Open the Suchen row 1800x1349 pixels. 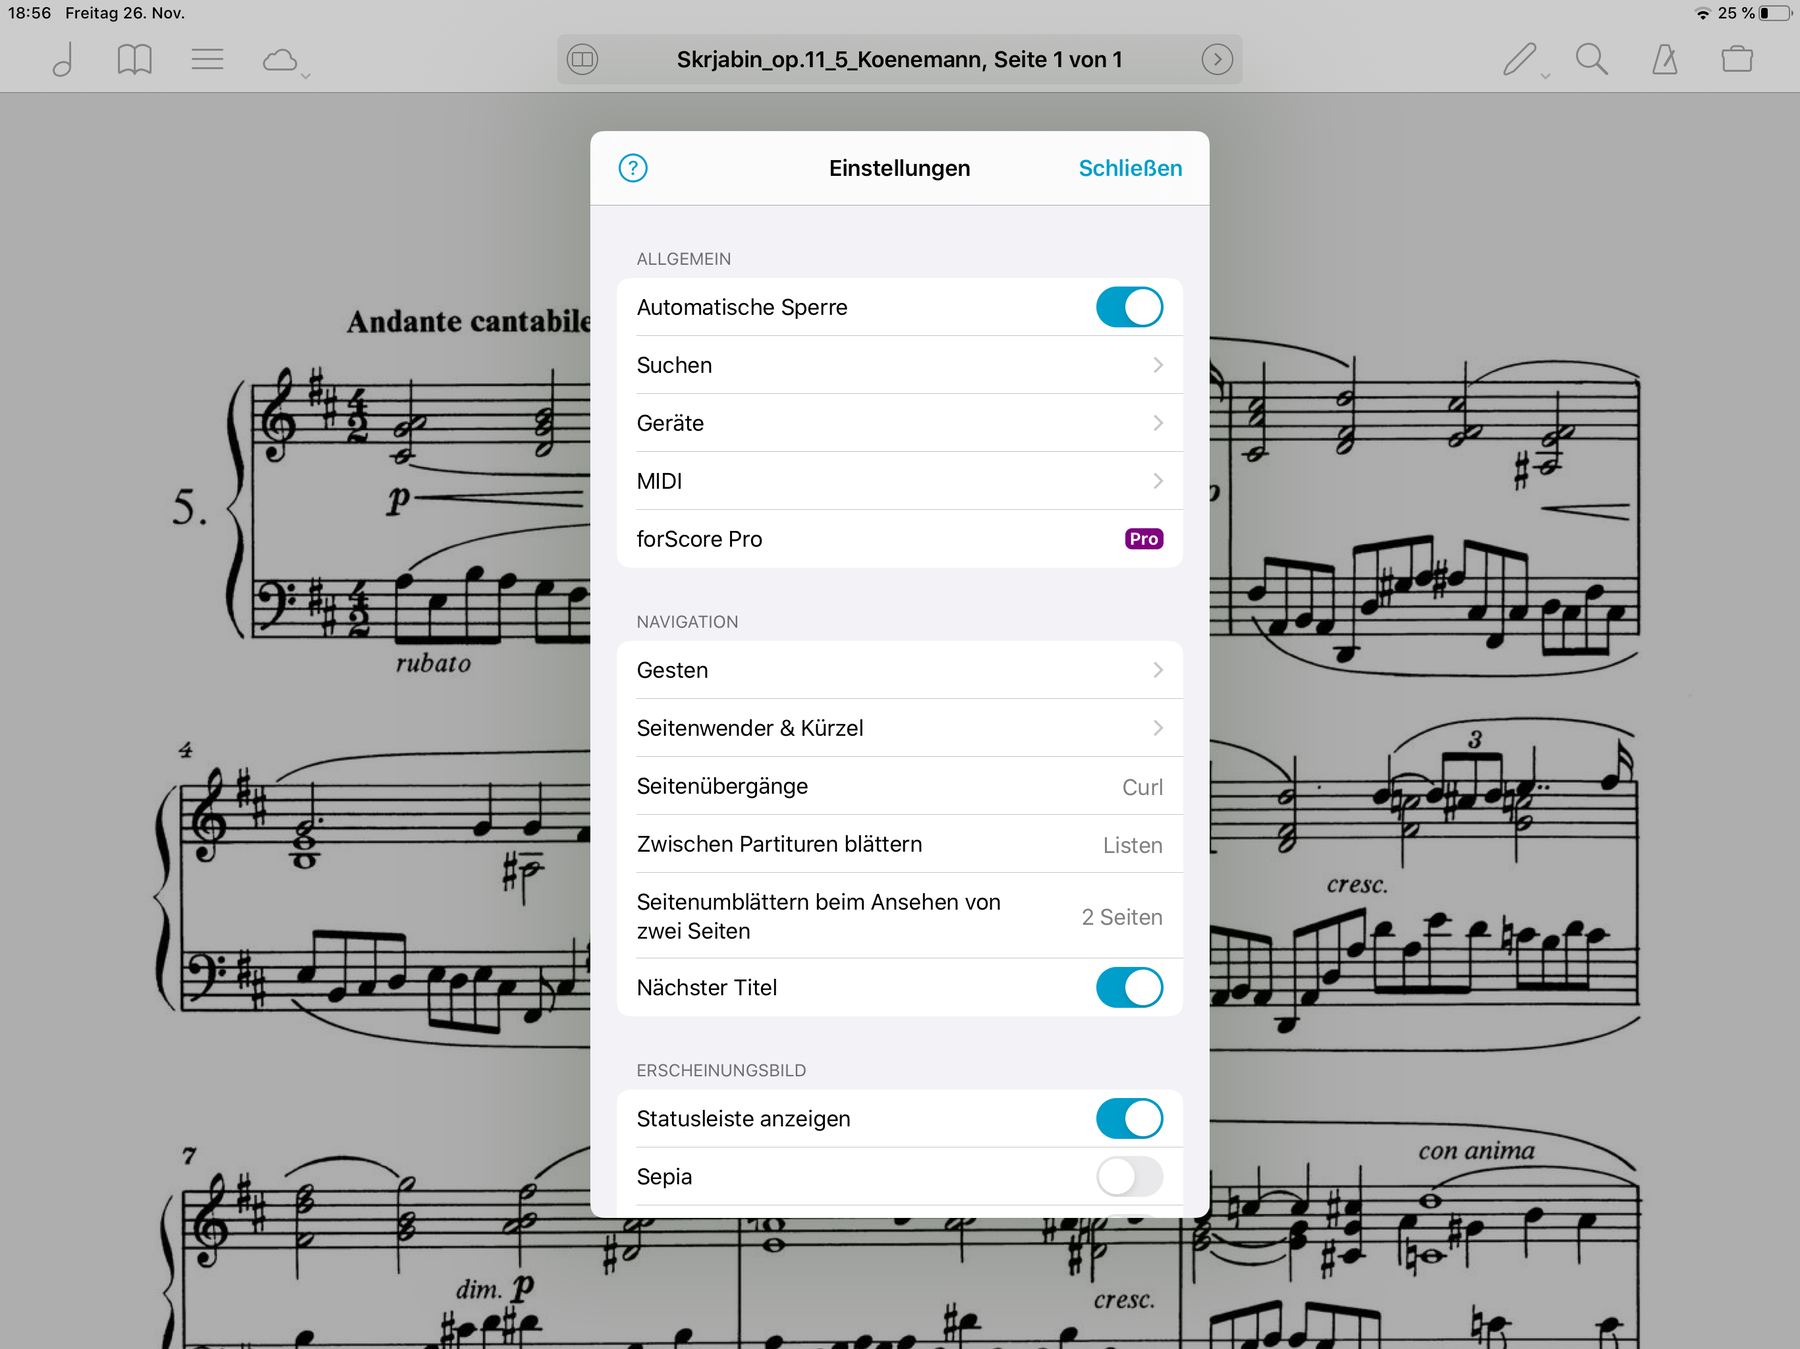(x=900, y=365)
